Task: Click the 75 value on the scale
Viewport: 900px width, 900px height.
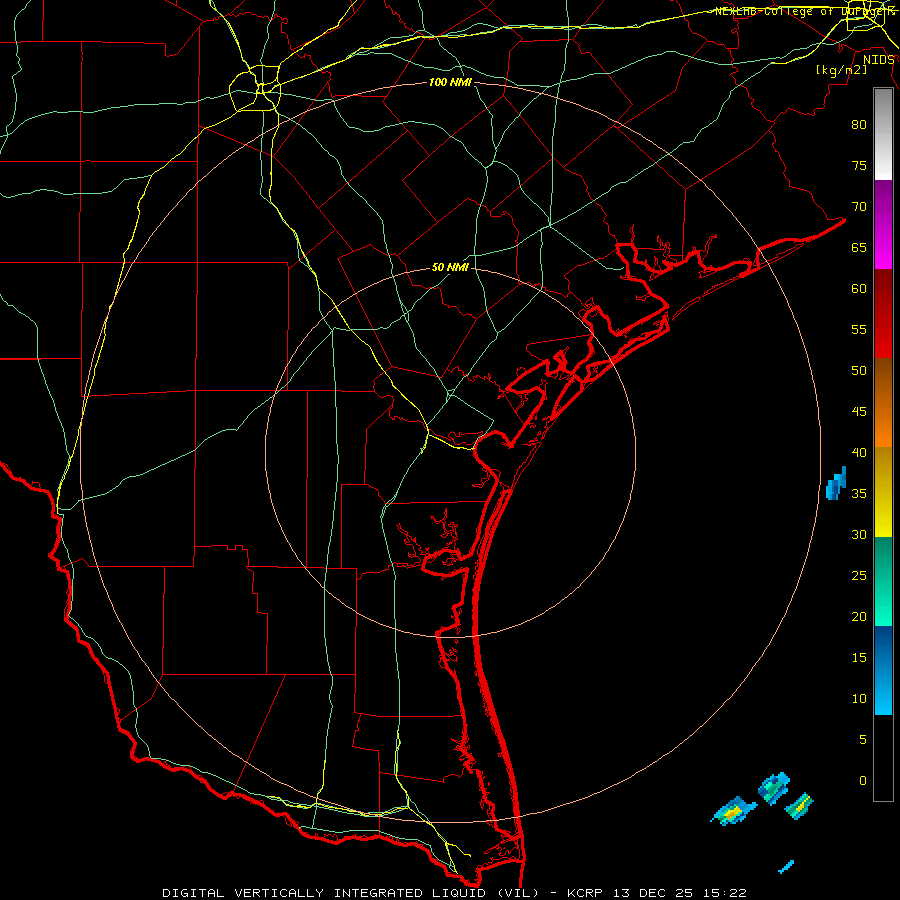Action: pos(859,165)
